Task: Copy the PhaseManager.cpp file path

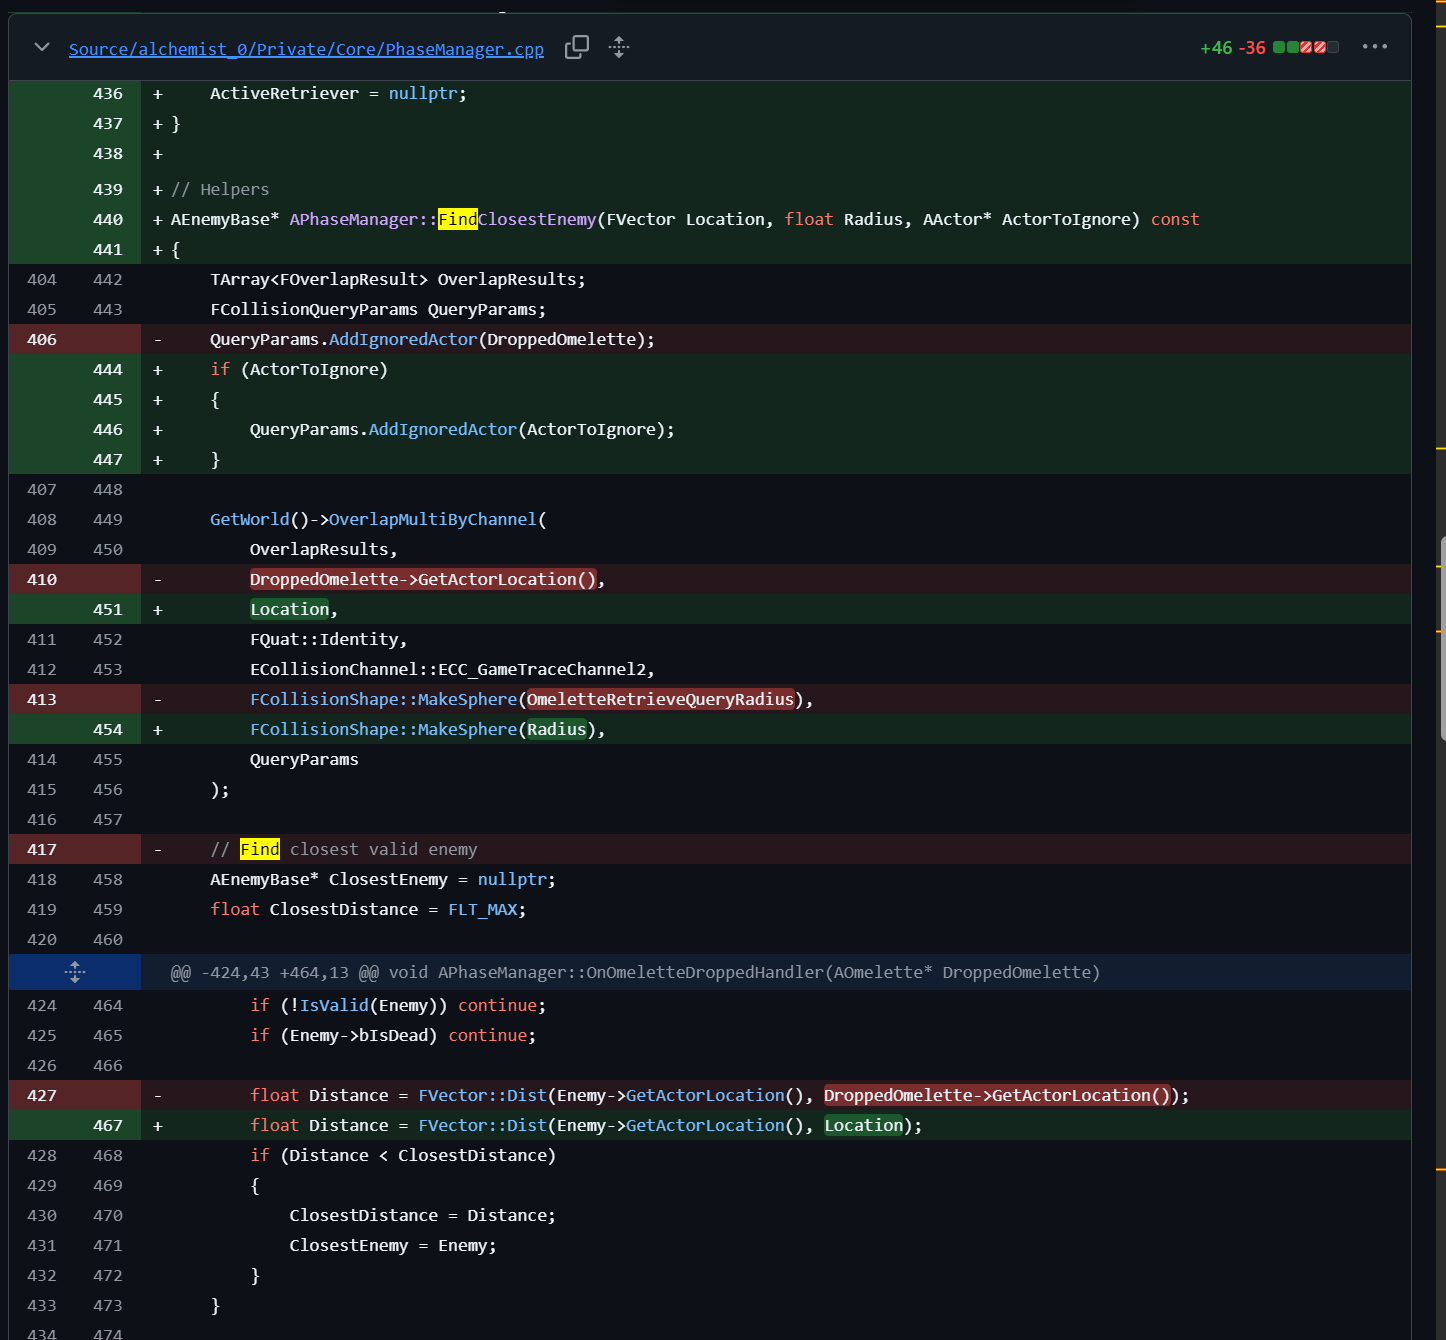Action: click(577, 47)
